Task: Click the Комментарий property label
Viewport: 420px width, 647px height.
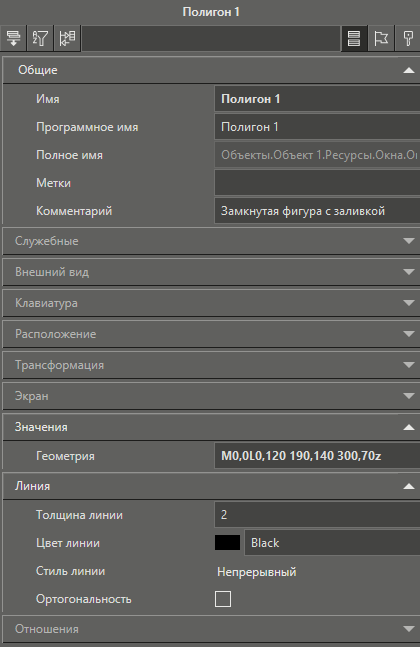Action: click(x=74, y=211)
